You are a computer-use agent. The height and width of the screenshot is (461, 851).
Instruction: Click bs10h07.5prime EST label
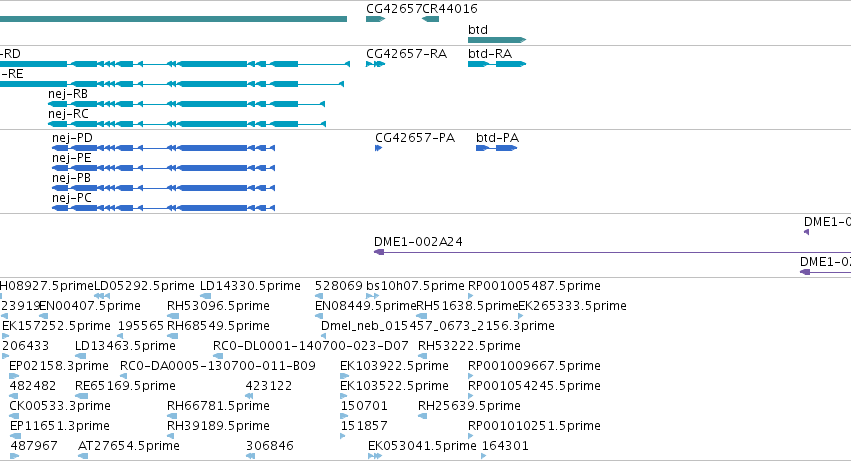pyautogui.click(x=415, y=286)
